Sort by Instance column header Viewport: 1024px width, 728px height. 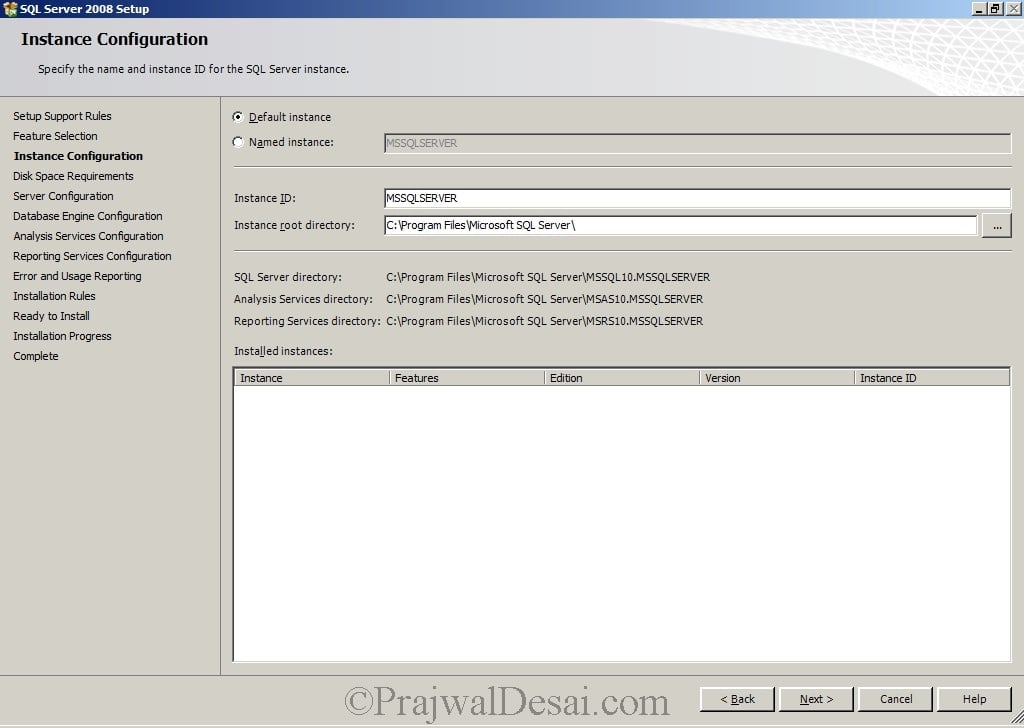[312, 378]
